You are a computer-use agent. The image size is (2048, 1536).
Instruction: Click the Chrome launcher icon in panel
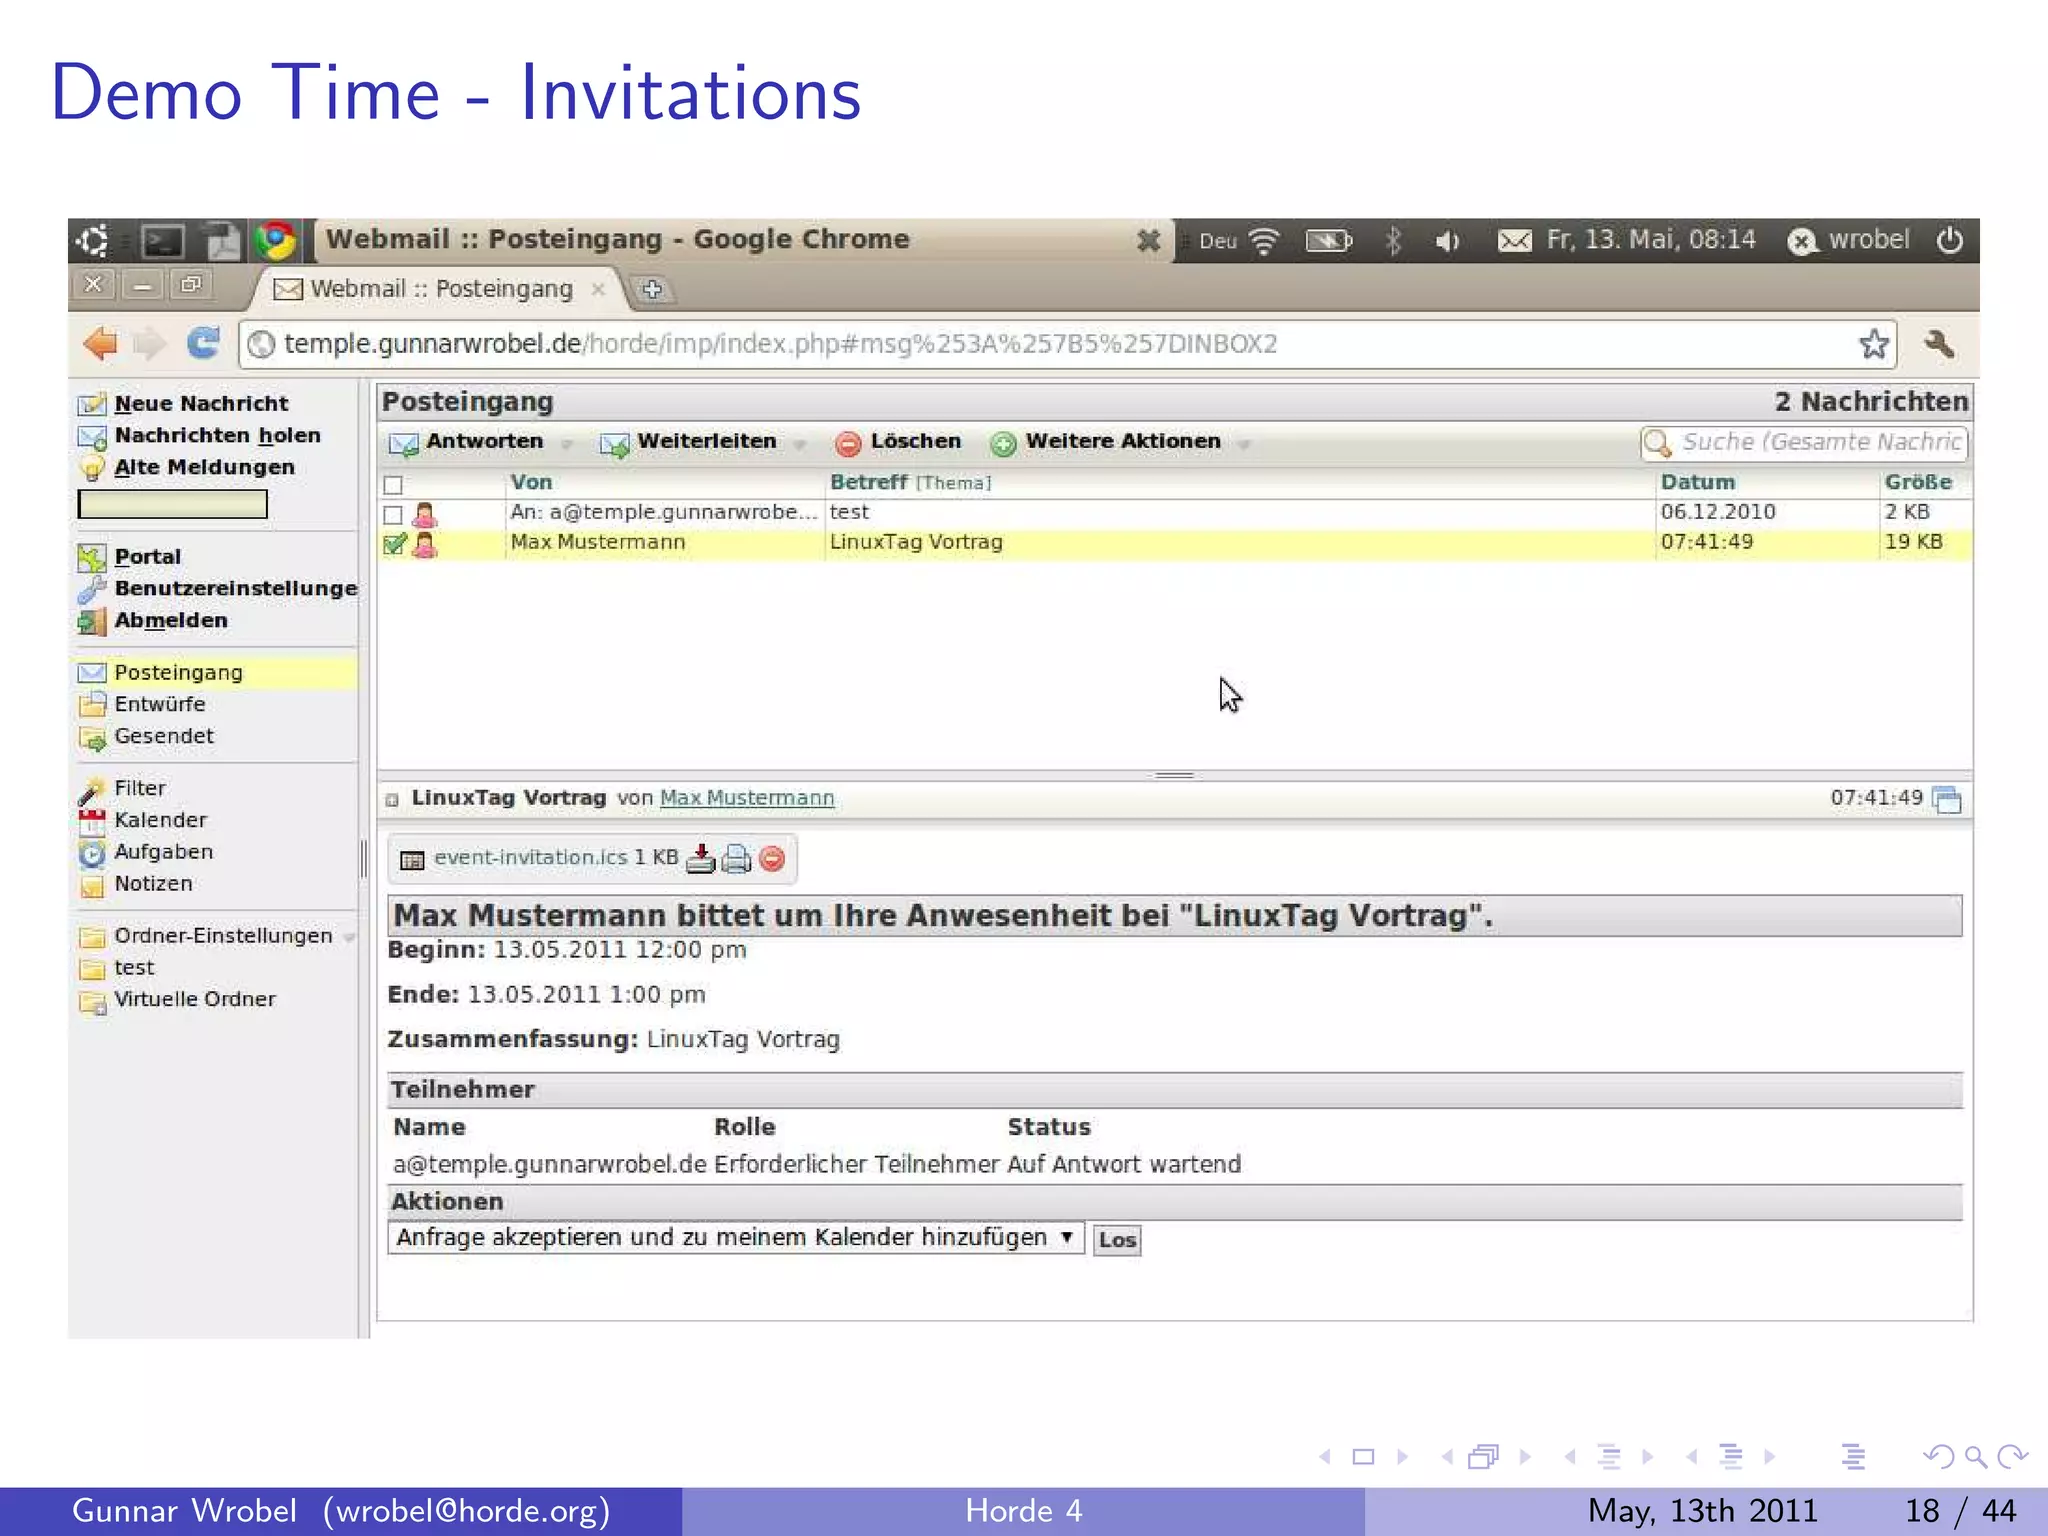click(x=276, y=241)
